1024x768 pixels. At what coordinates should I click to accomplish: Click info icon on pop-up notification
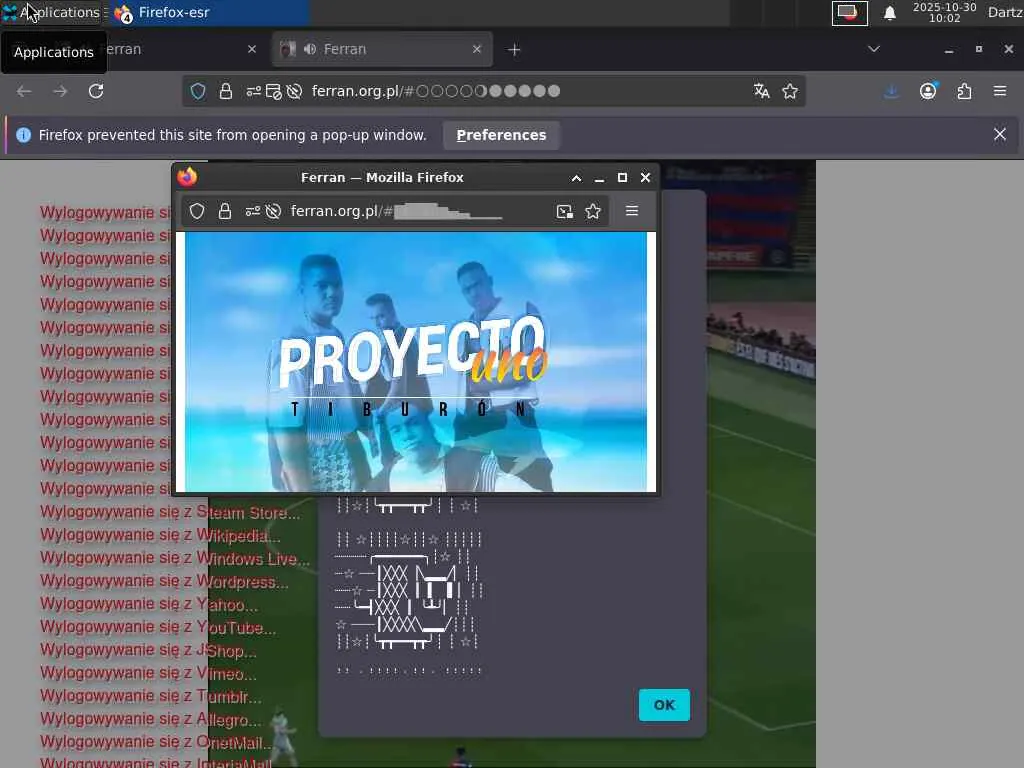click(x=24, y=135)
